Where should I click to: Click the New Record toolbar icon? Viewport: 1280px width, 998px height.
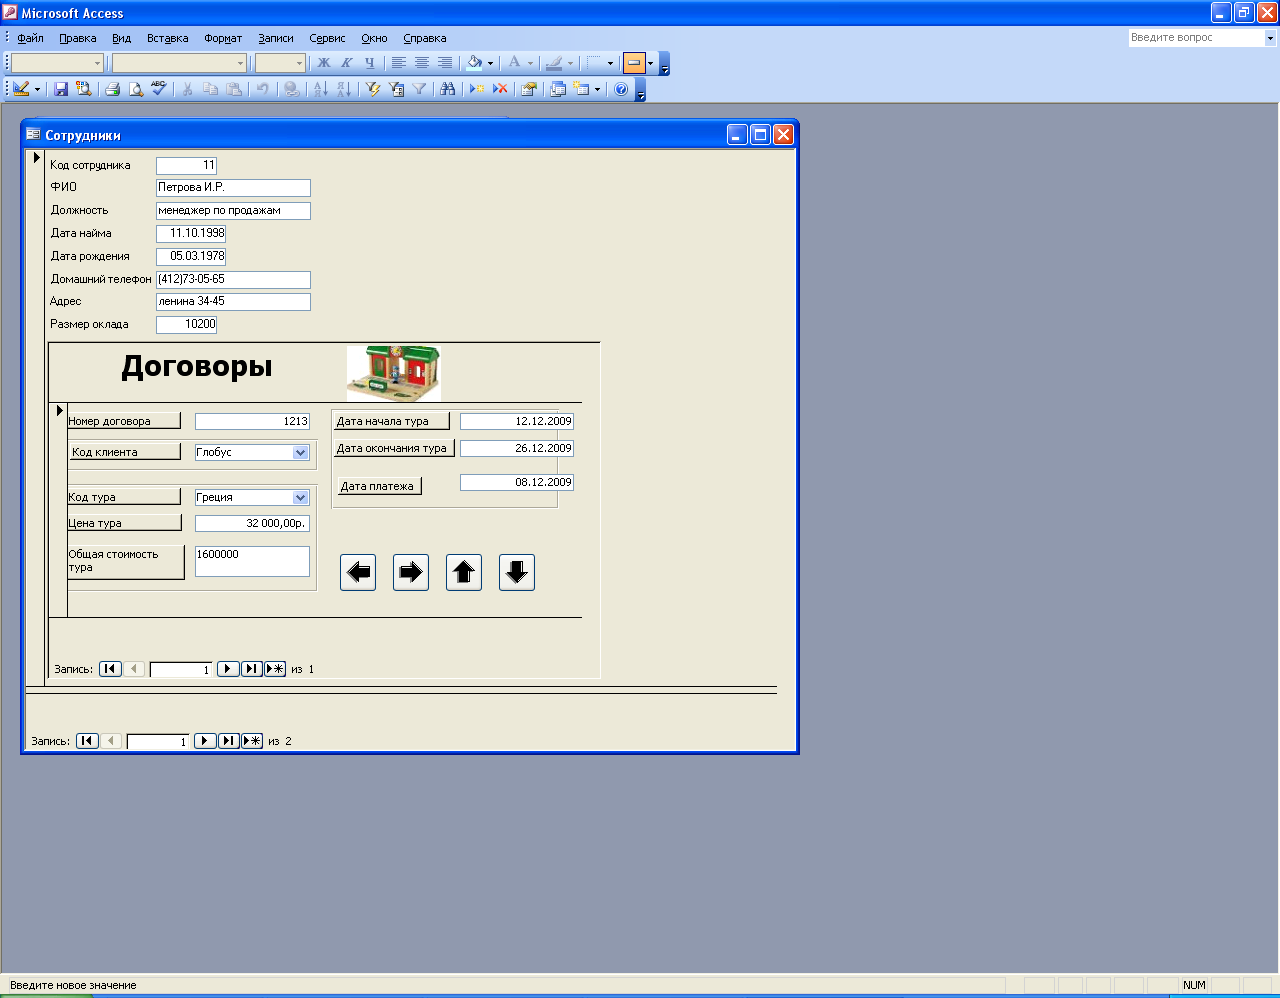point(477,89)
